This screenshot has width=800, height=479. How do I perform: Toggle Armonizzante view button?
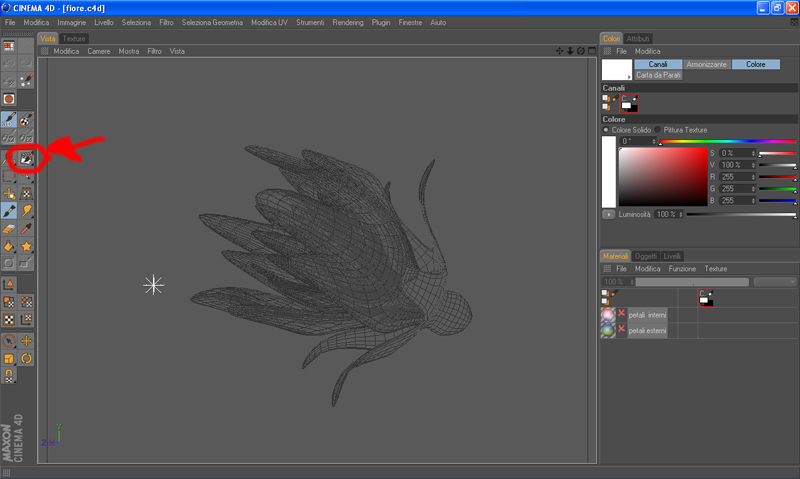(706, 64)
